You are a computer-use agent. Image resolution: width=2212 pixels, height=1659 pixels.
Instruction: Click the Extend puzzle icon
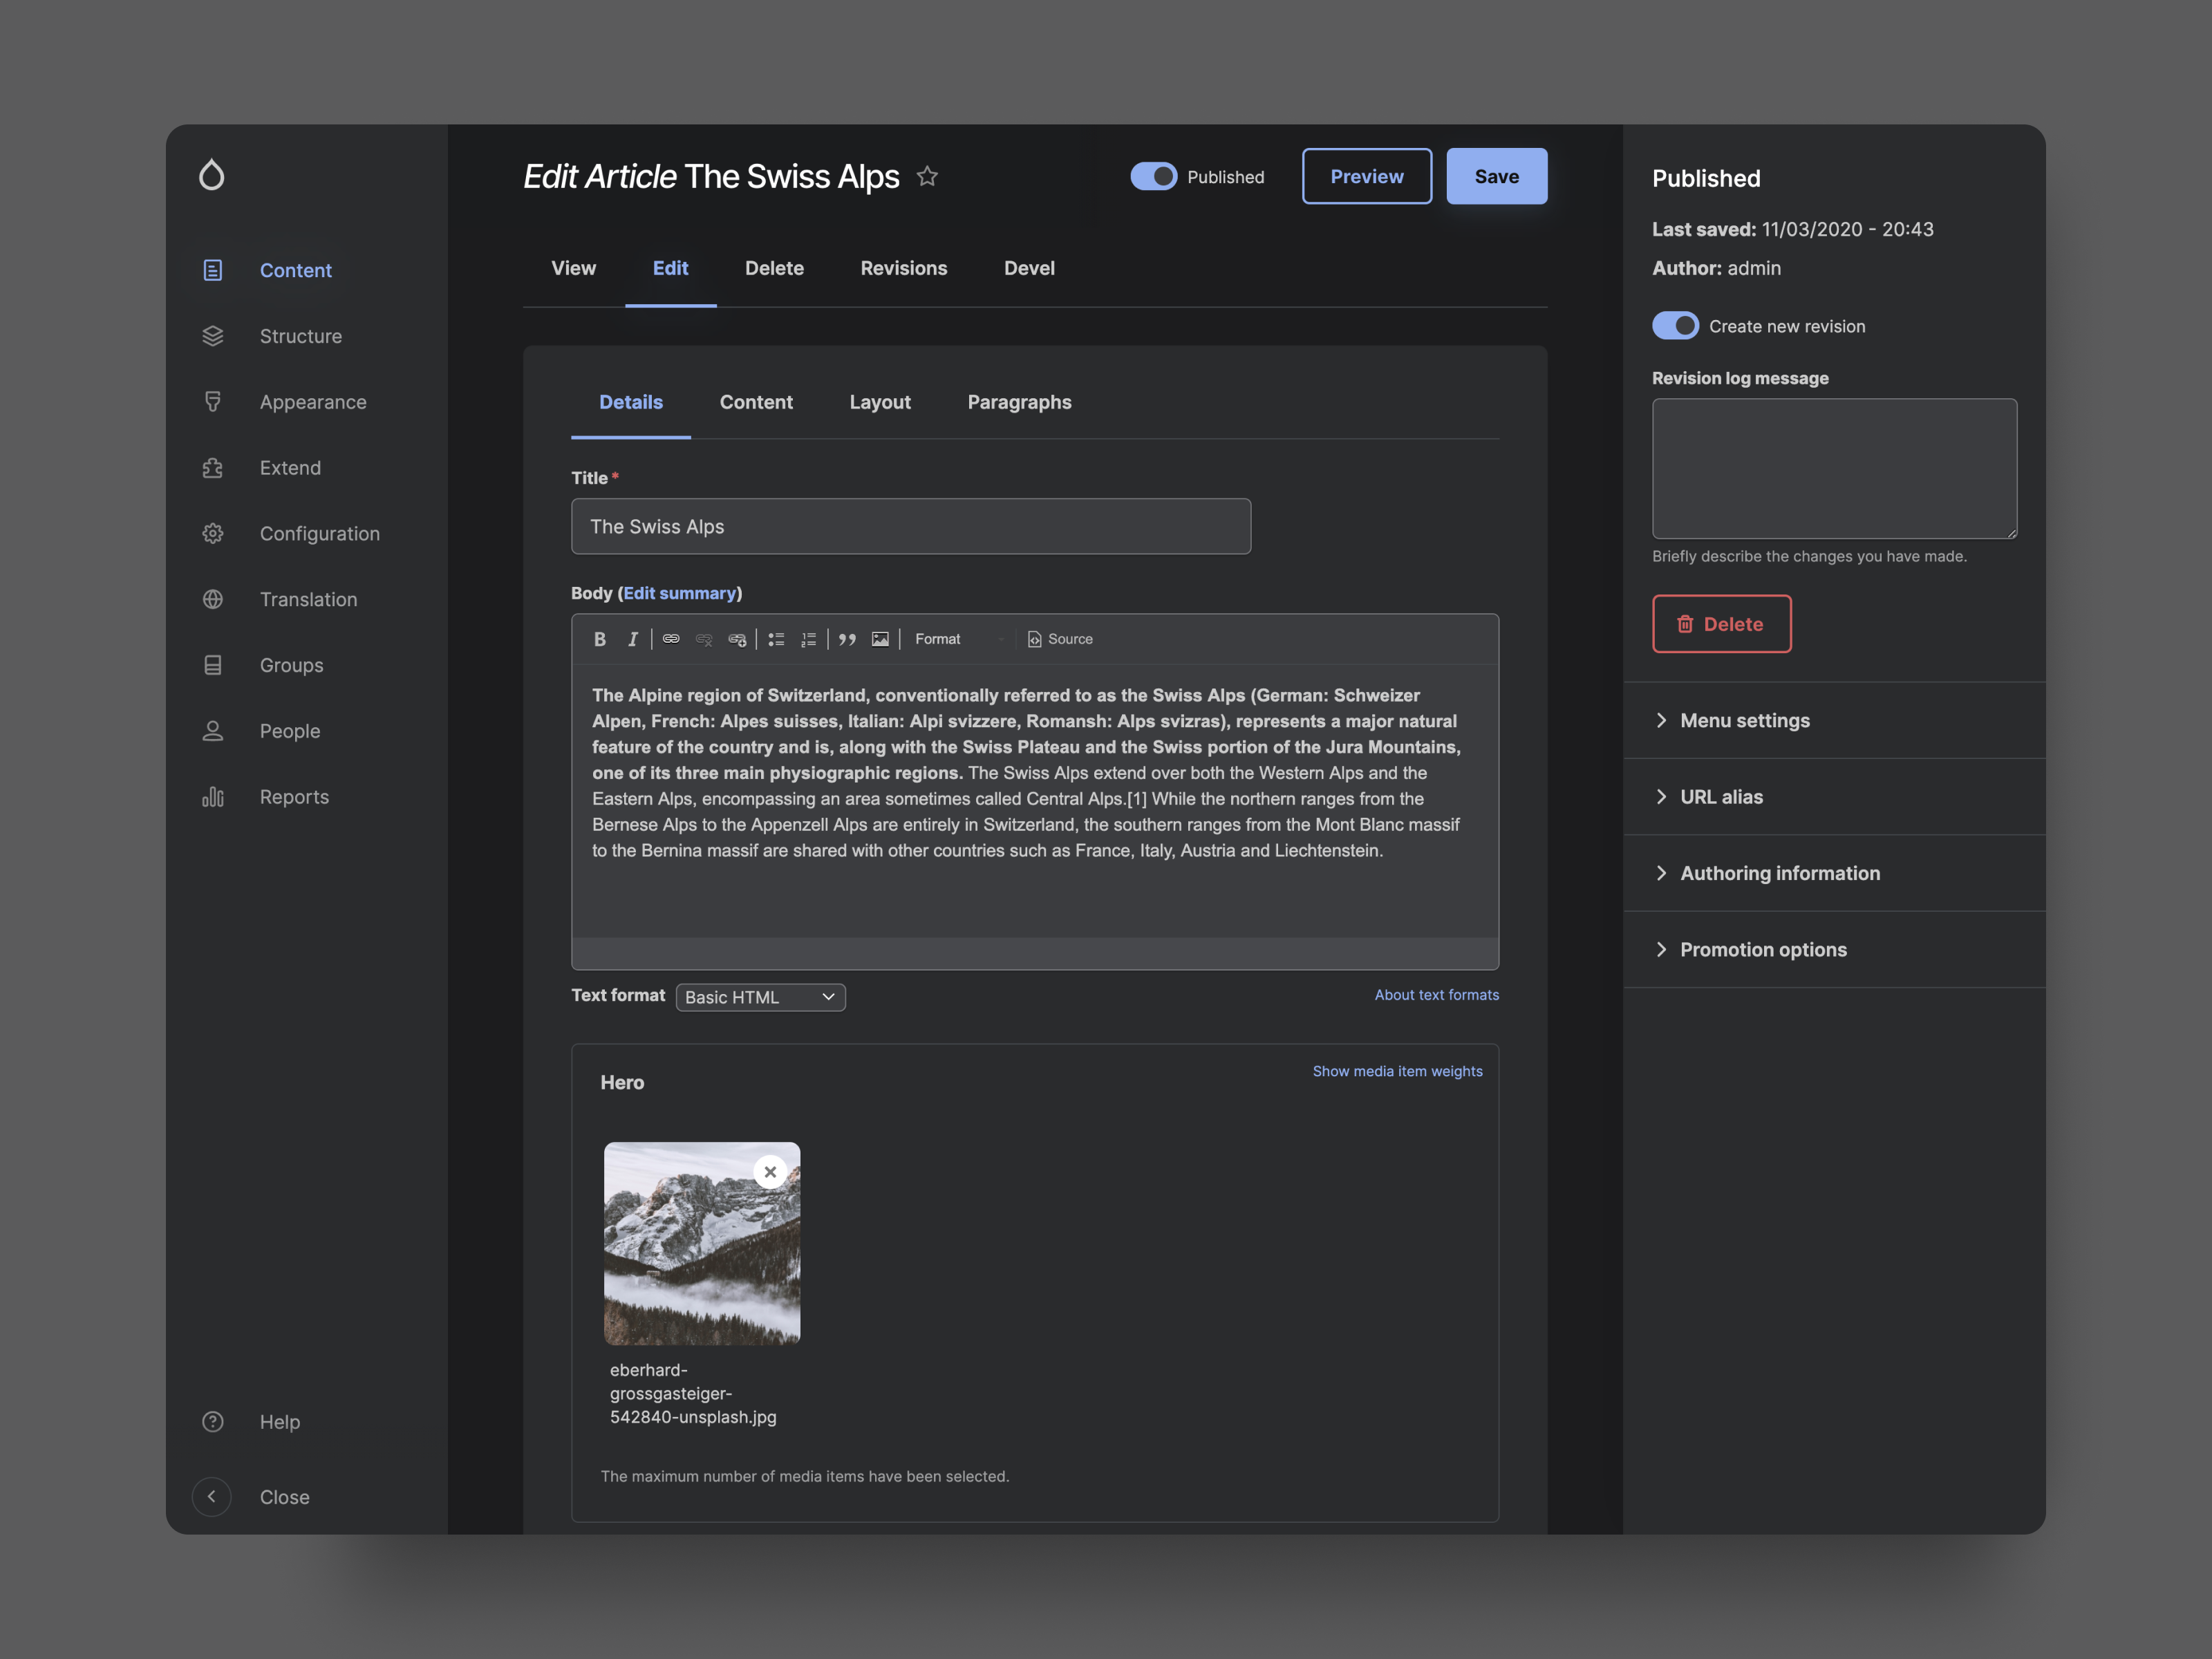(x=213, y=468)
